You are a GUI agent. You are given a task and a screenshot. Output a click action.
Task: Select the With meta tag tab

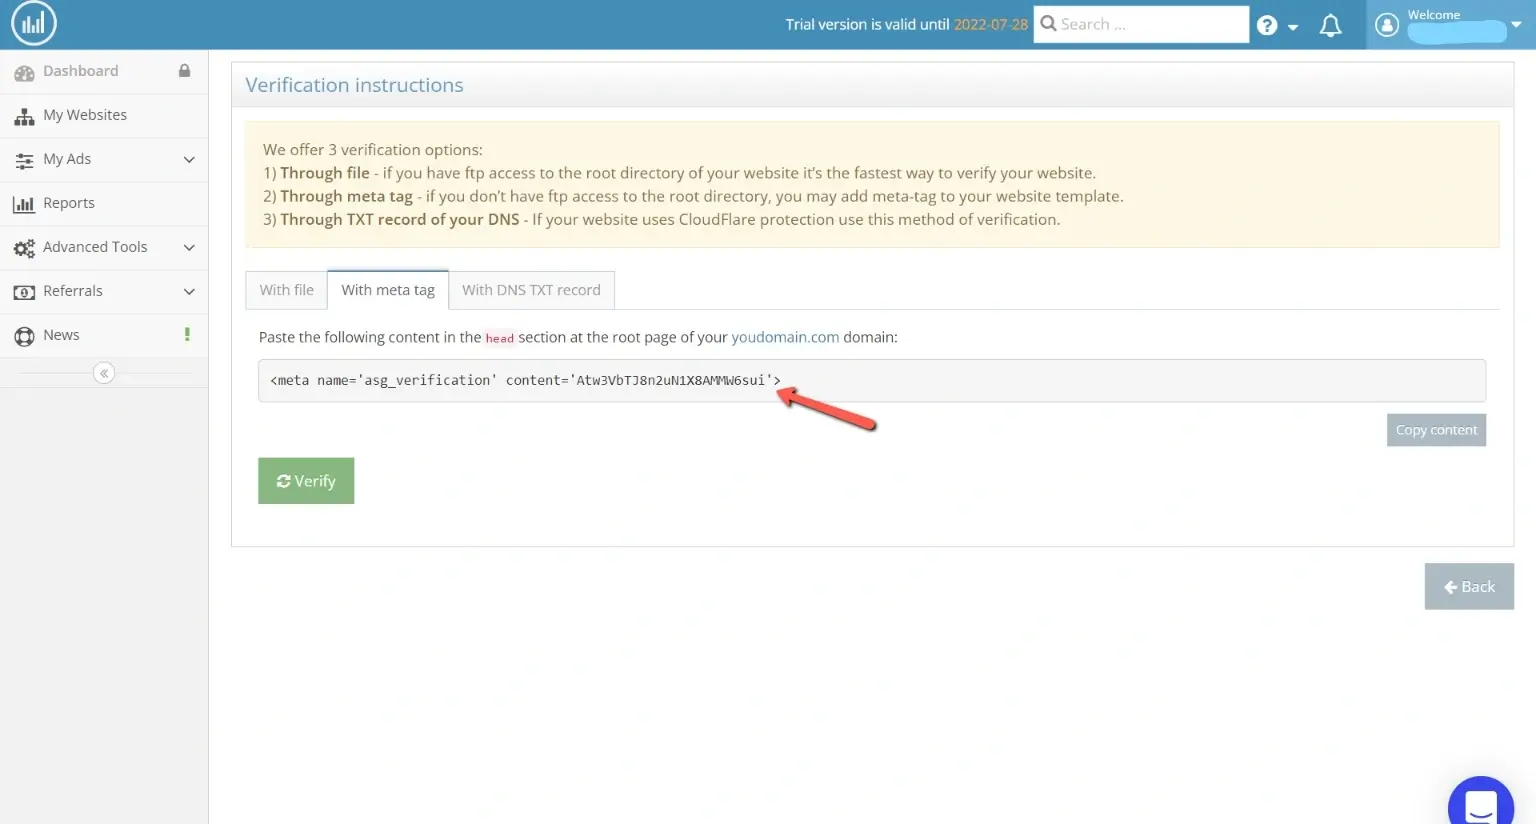388,290
